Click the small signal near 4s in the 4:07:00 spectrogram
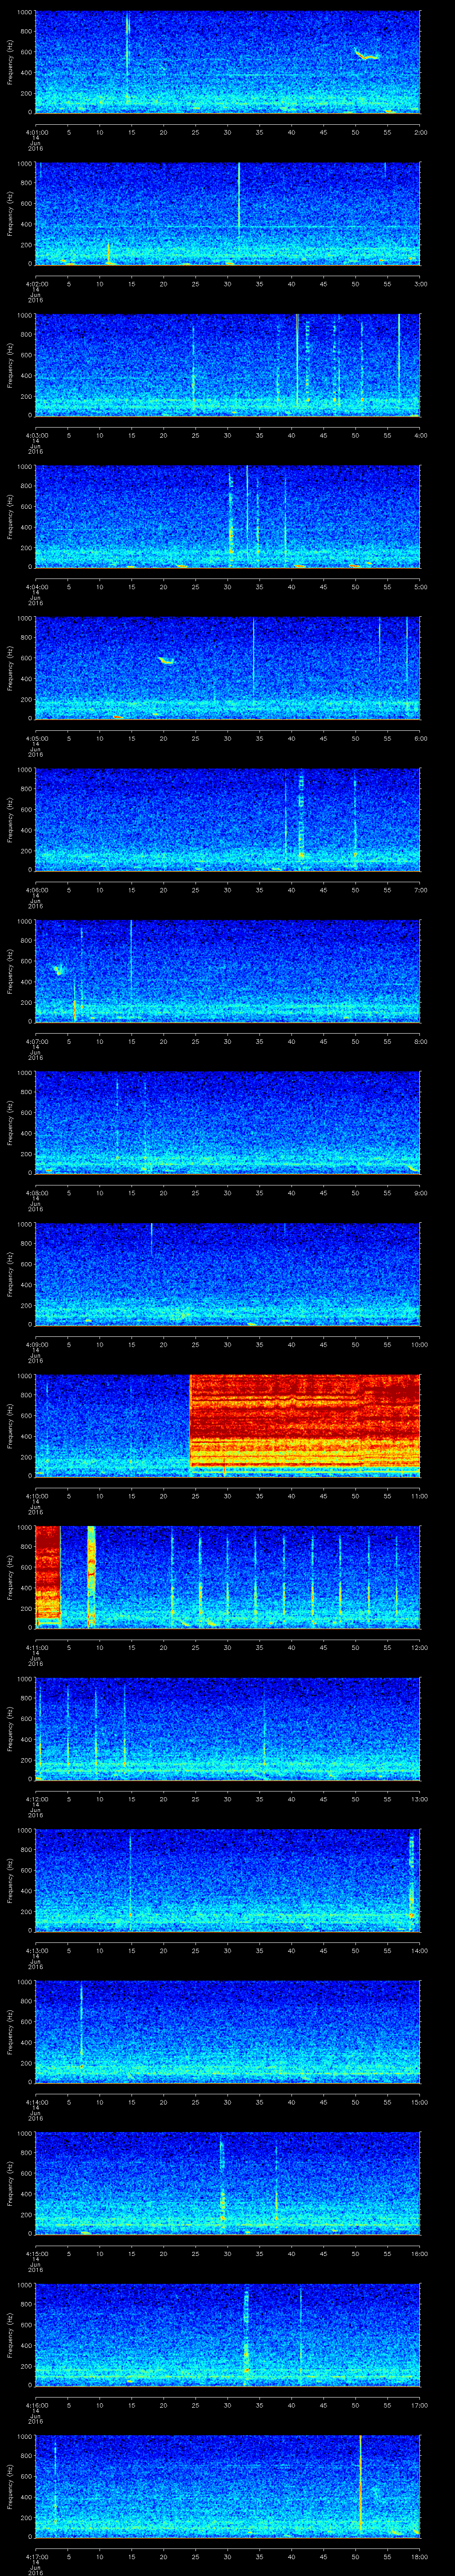 tap(58, 969)
